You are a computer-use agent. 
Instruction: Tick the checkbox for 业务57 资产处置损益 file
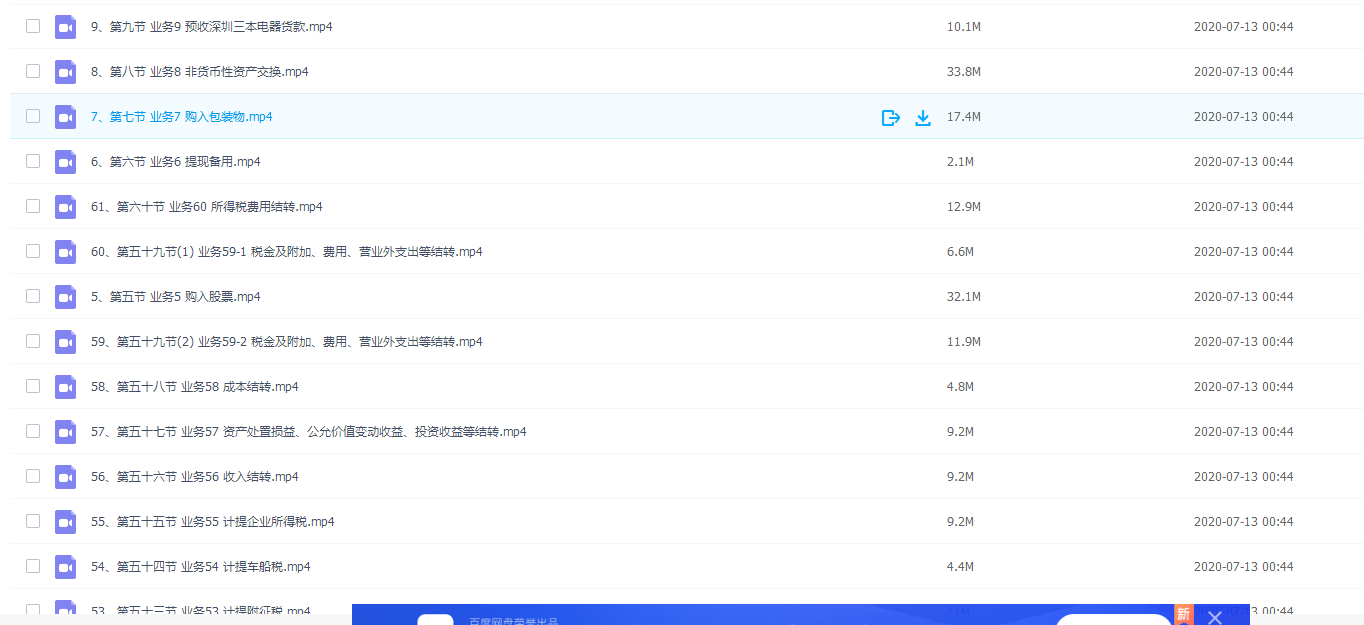[x=33, y=431]
